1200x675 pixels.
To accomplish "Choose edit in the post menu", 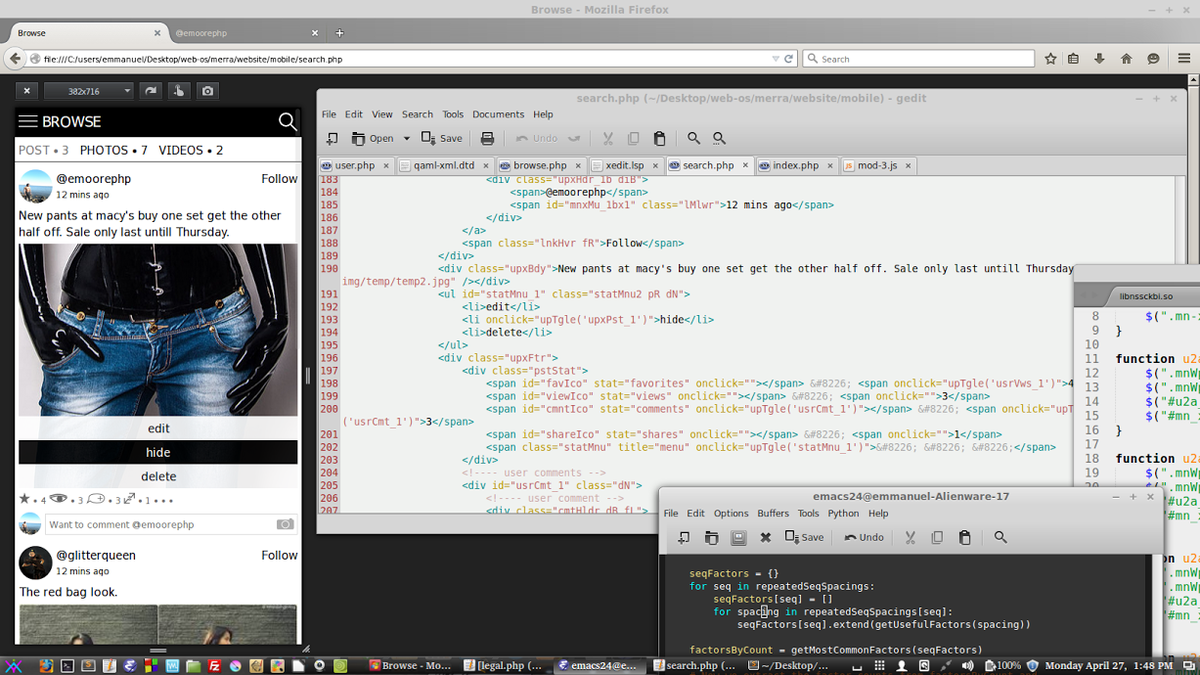I will (158, 428).
